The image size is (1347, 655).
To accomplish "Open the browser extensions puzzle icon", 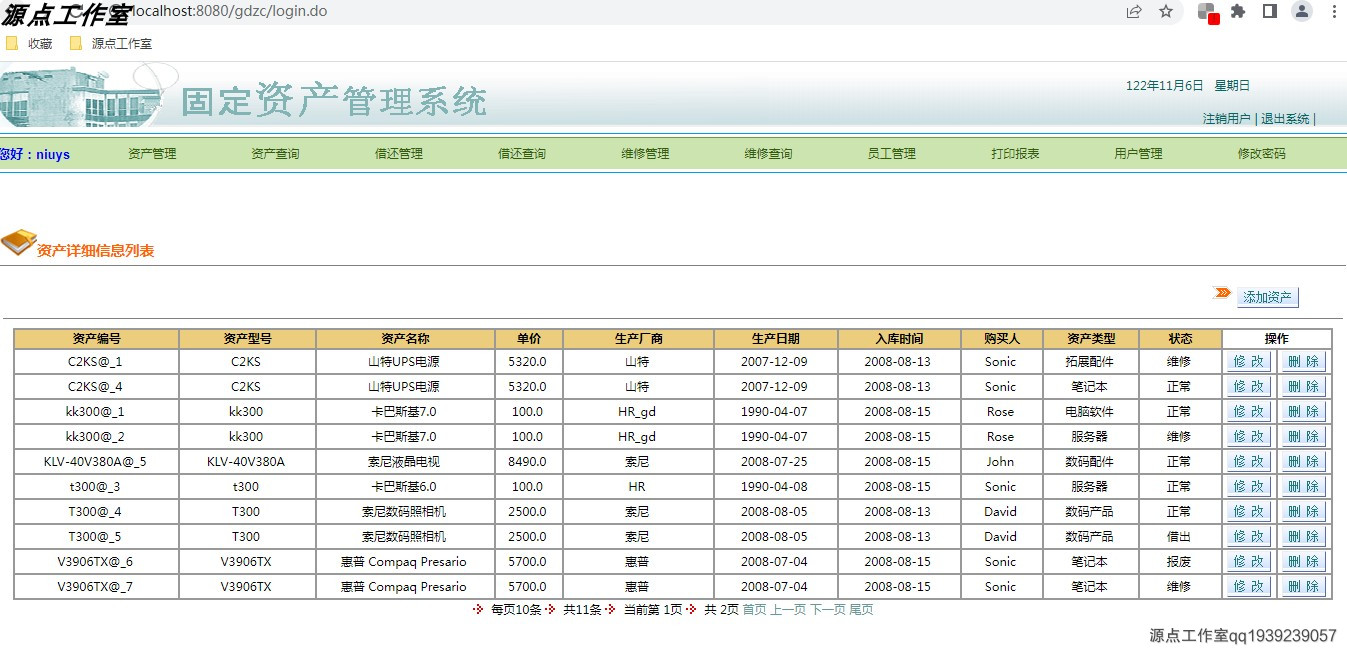I will (1239, 12).
